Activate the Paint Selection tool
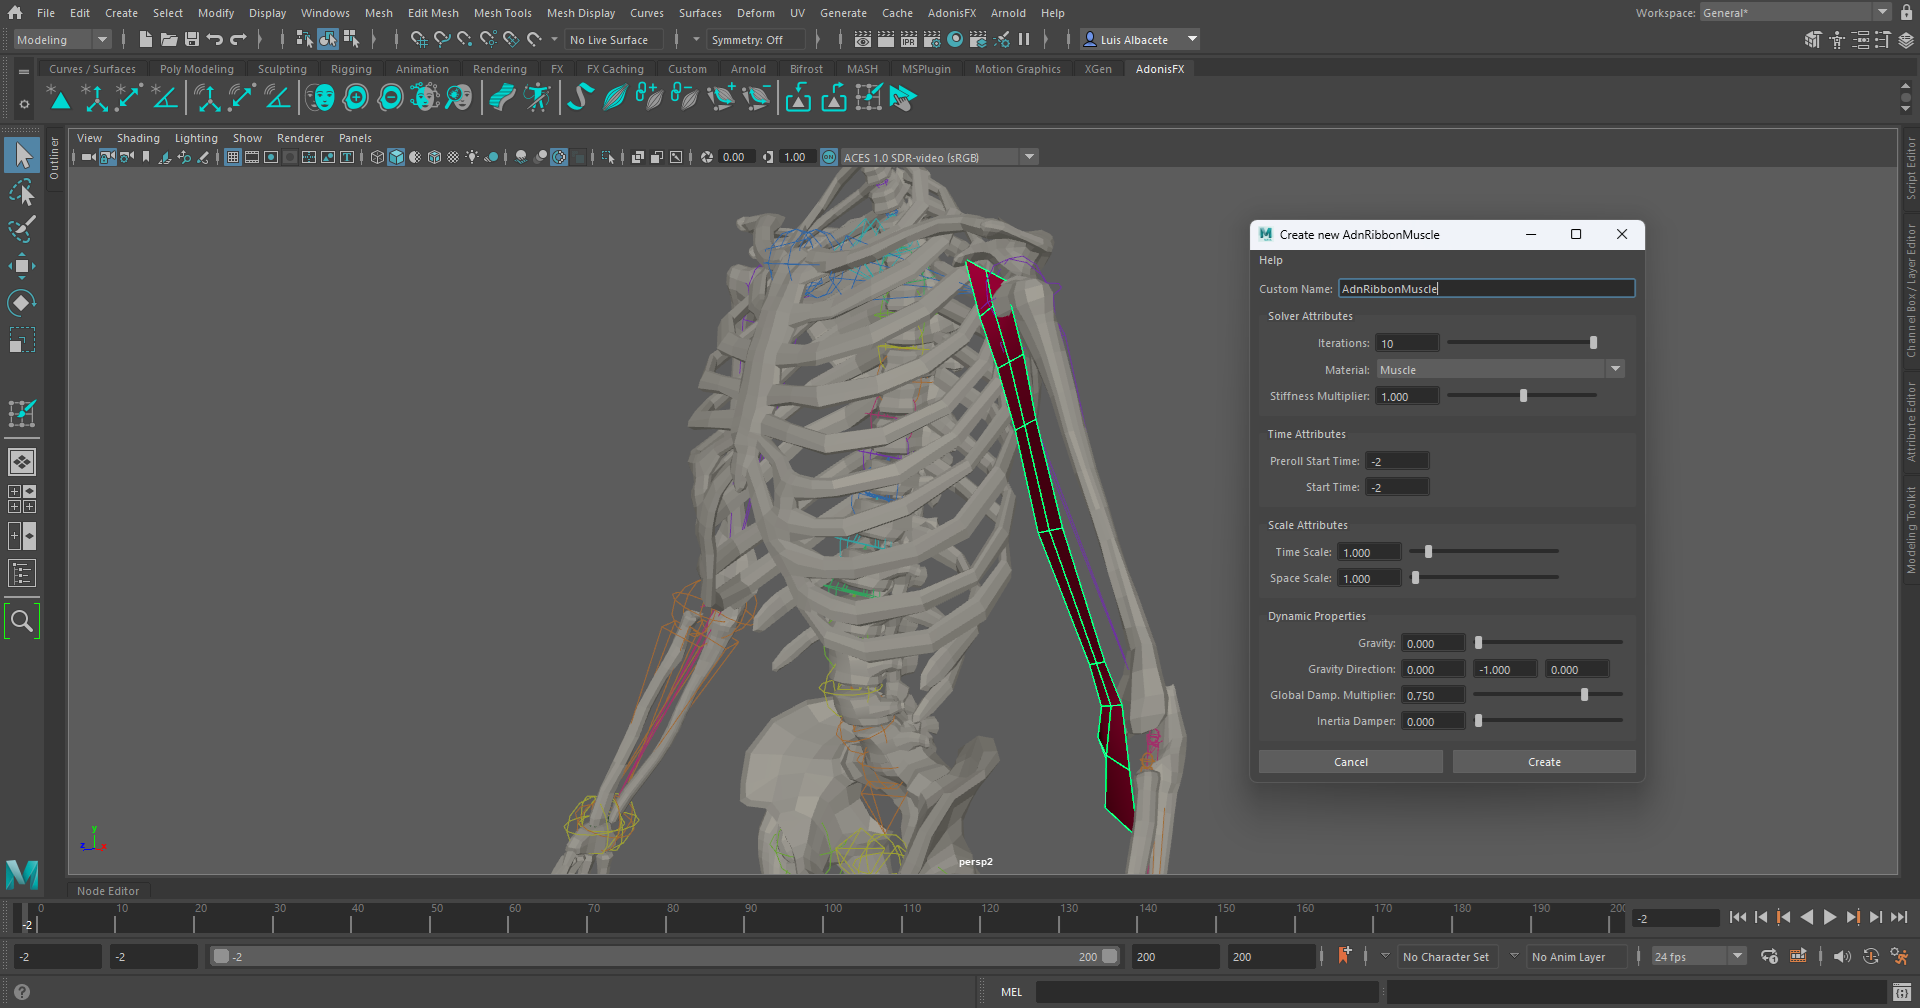Image resolution: width=1920 pixels, height=1008 pixels. pos(22,229)
